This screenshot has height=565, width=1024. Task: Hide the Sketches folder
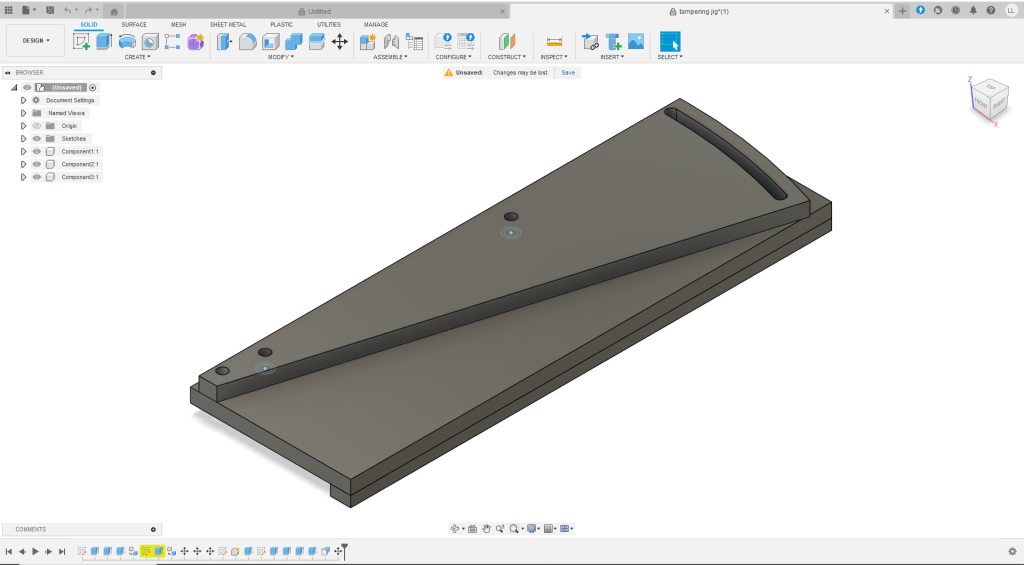pos(37,138)
